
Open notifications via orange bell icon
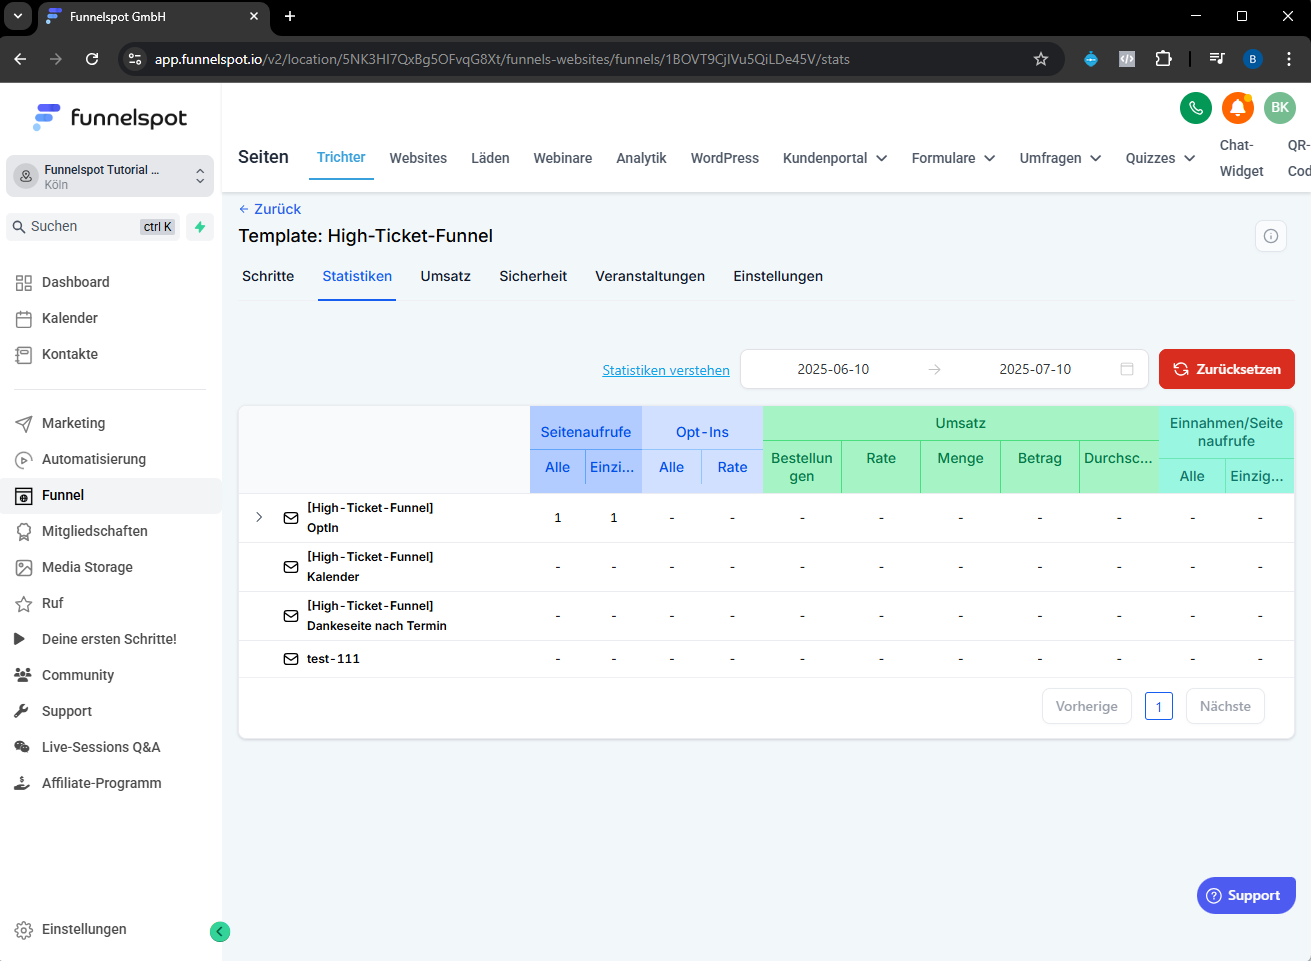pos(1238,108)
